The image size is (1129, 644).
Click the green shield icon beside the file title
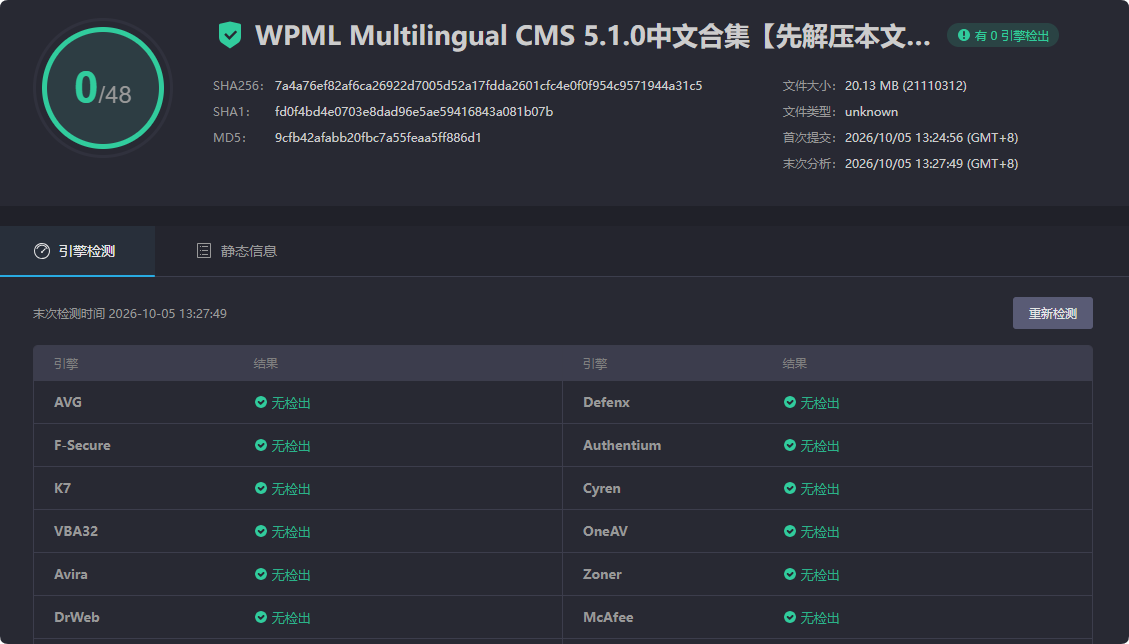coord(230,35)
